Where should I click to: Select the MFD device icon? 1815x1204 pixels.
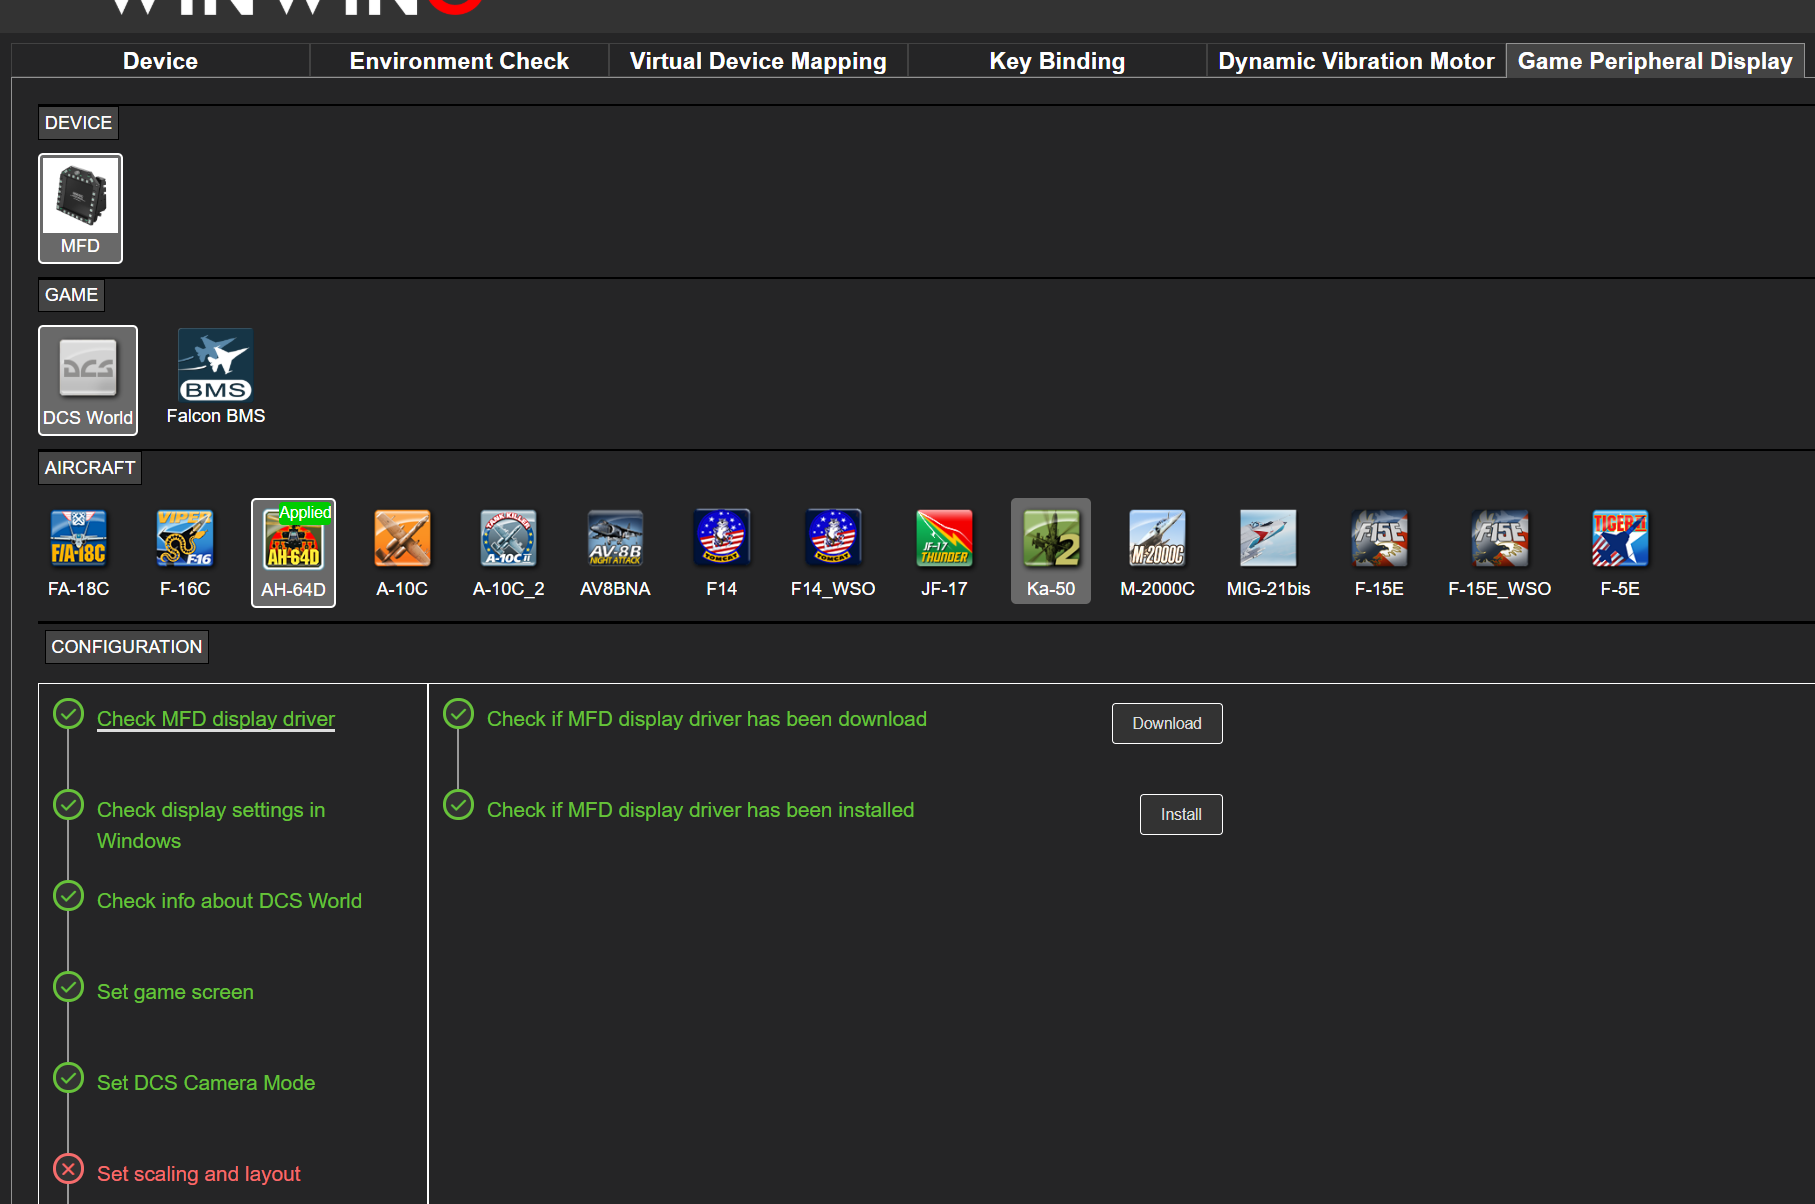[80, 208]
